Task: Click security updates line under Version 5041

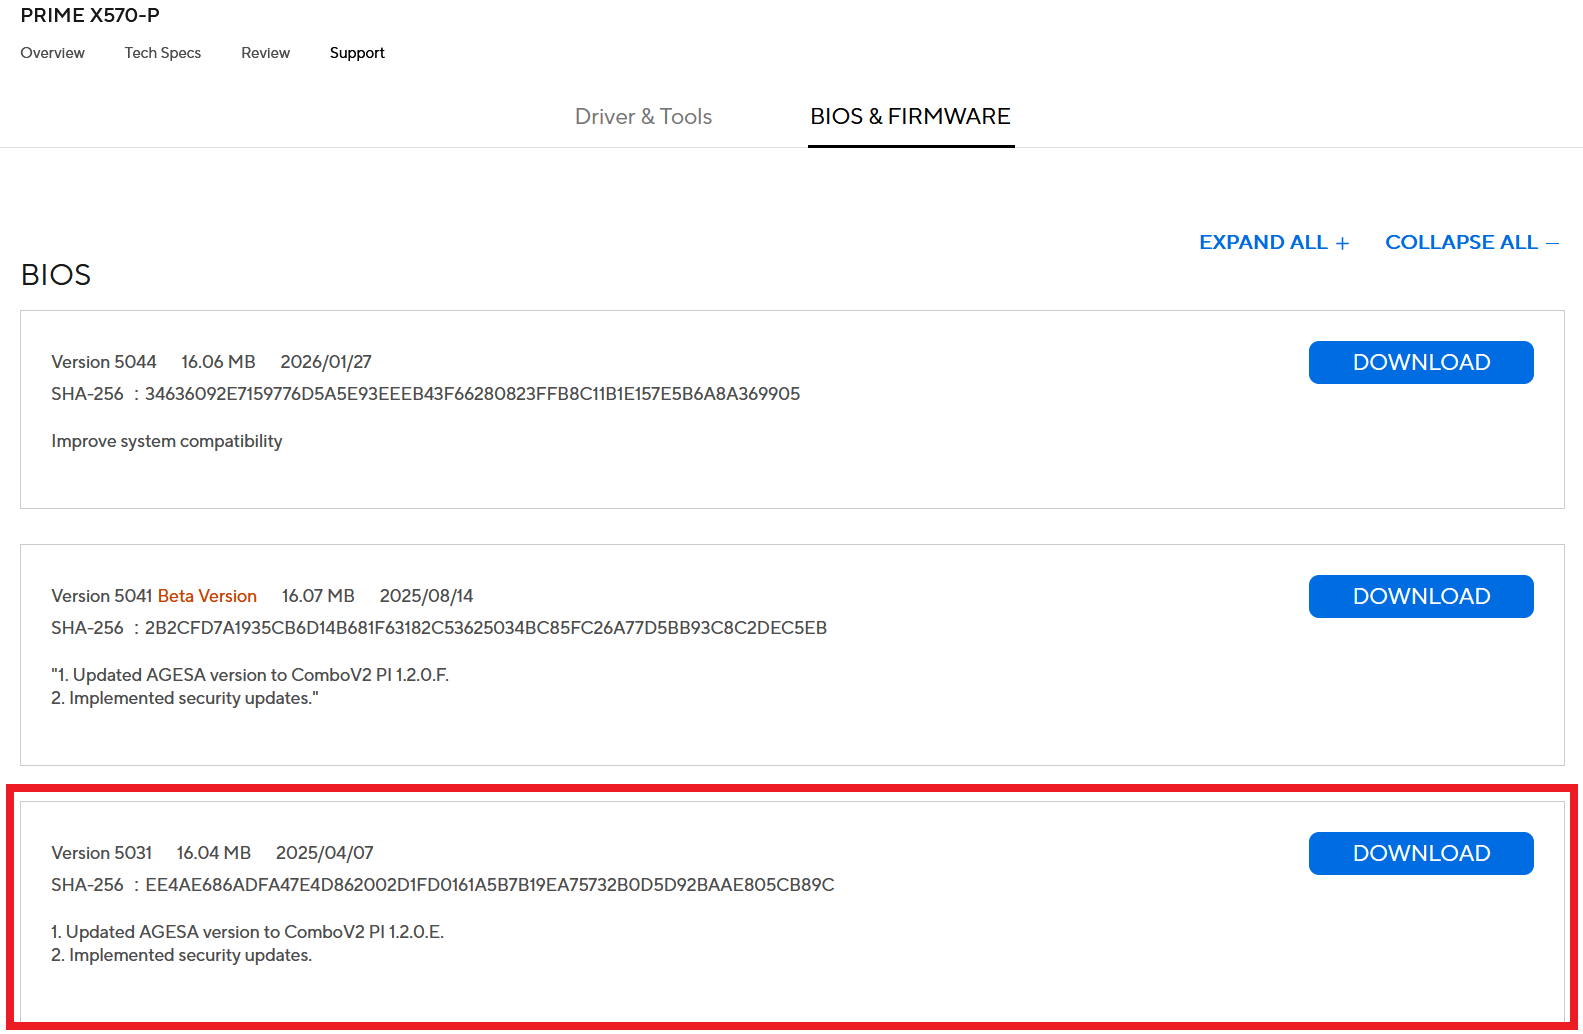Action: pyautogui.click(x=185, y=698)
